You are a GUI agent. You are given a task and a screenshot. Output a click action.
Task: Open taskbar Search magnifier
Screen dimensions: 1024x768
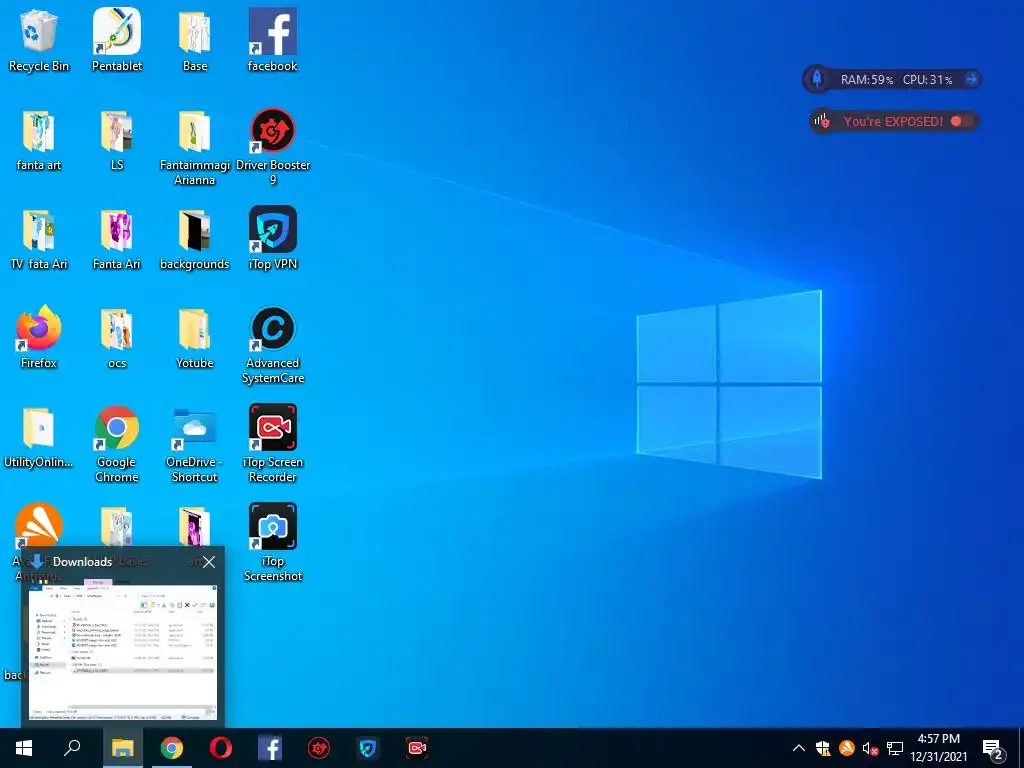click(x=72, y=748)
